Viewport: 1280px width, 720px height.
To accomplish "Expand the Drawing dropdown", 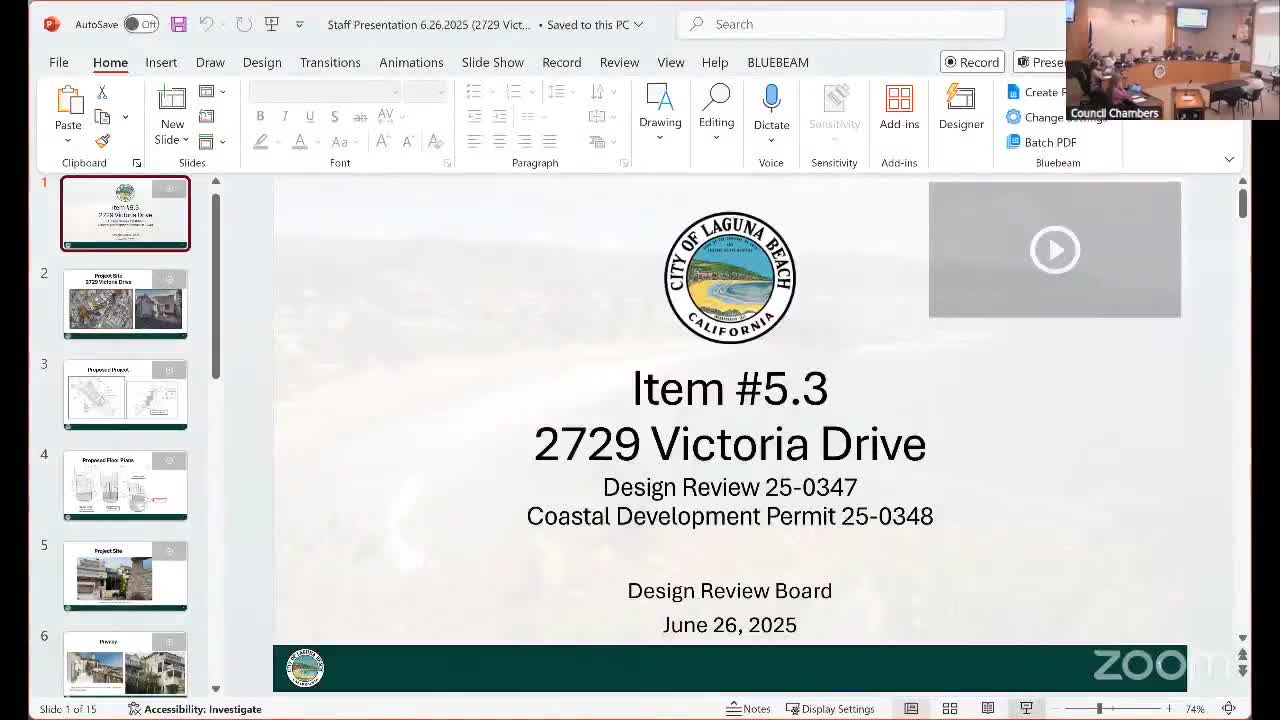I will (x=660, y=137).
